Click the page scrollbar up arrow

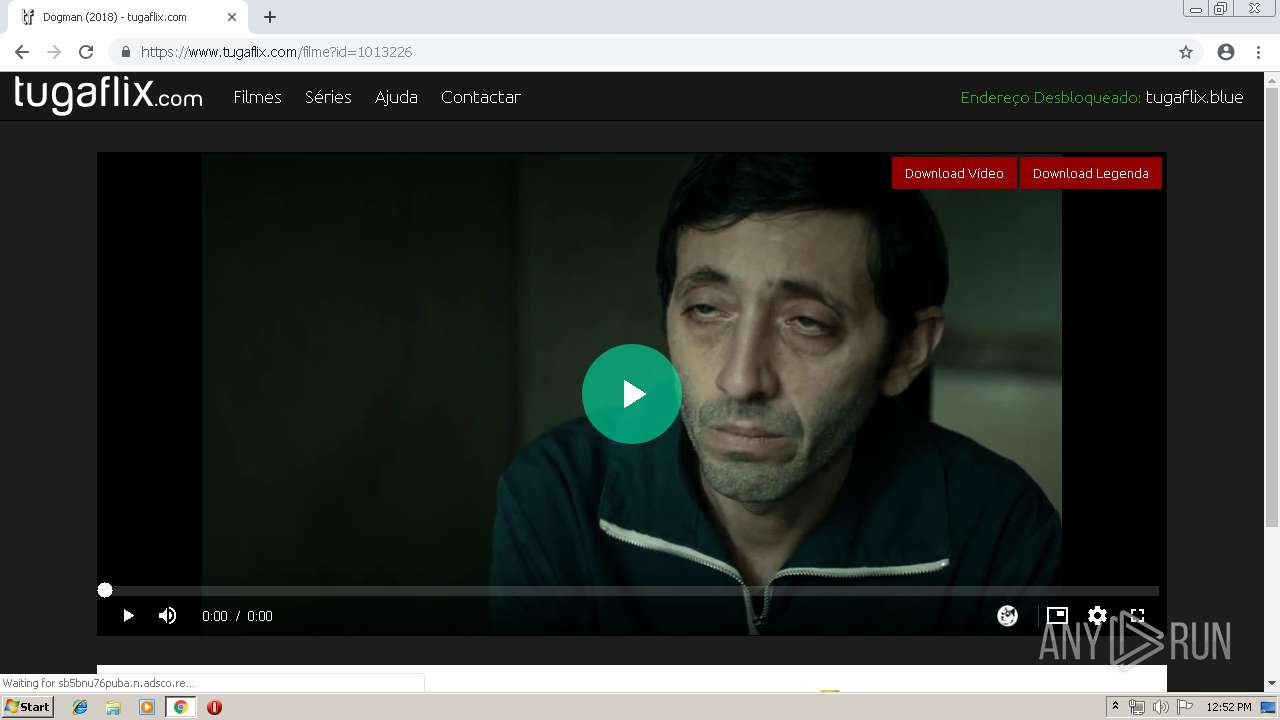point(1272,80)
